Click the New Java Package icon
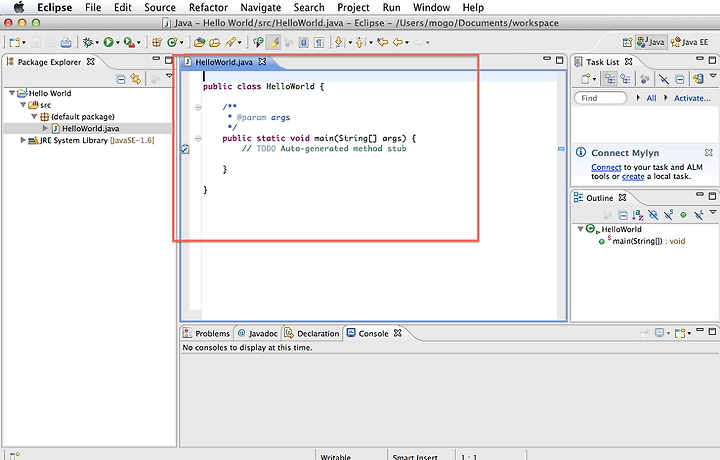The height and width of the screenshot is (460, 720). pyautogui.click(x=157, y=43)
